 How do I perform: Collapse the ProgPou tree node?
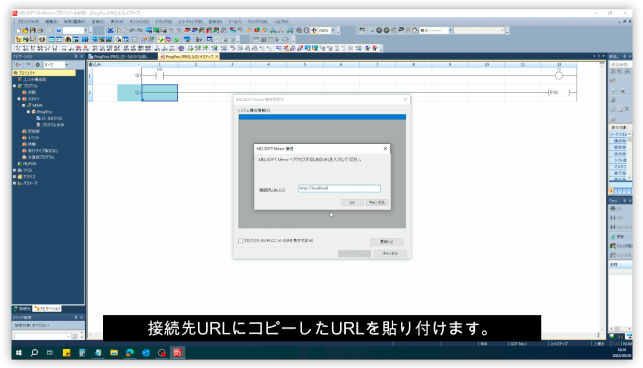[x=28, y=112]
